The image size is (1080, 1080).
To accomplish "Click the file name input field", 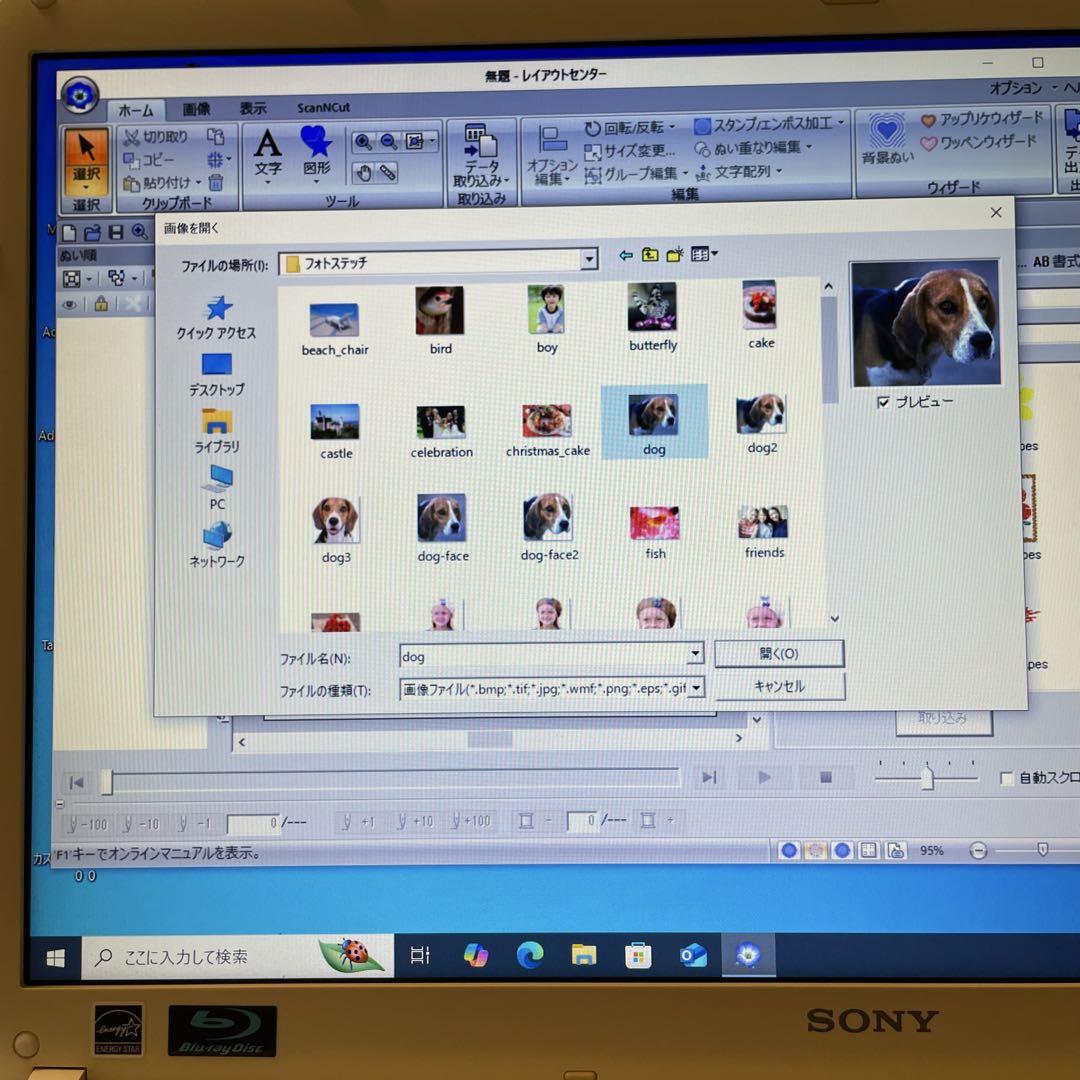I will (x=543, y=655).
